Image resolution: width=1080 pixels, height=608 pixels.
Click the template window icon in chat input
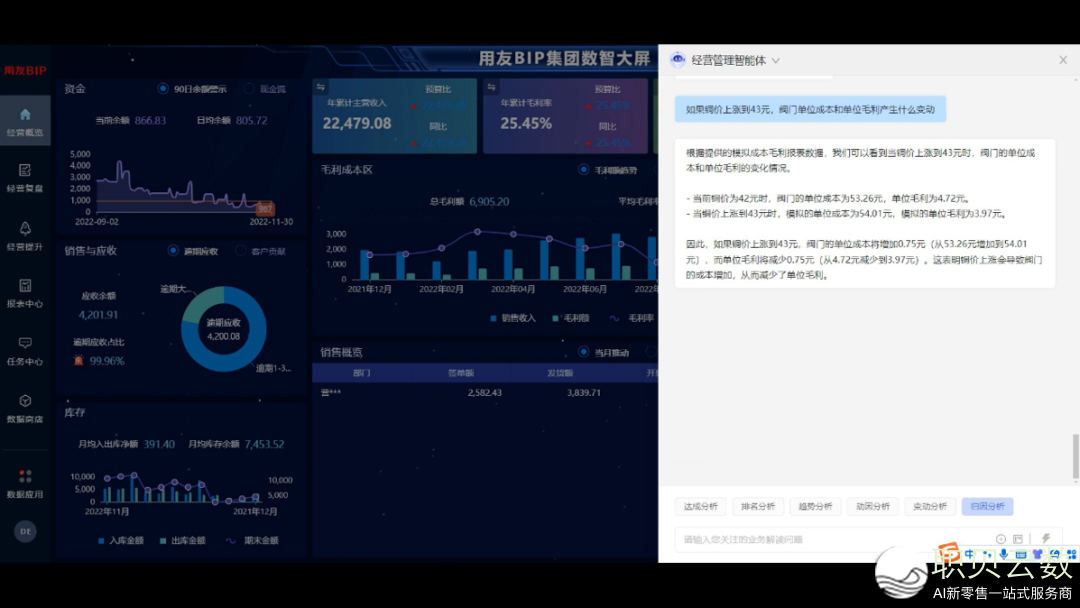[1018, 539]
